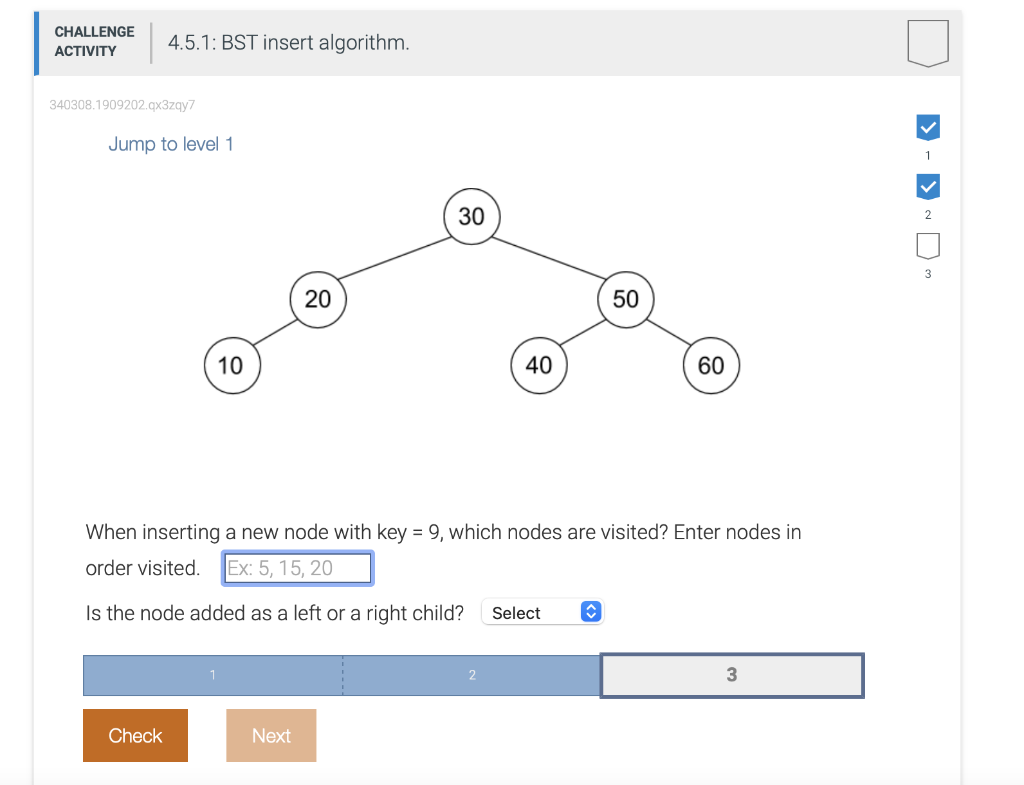Click node 60 in the tree

pyautogui.click(x=711, y=365)
